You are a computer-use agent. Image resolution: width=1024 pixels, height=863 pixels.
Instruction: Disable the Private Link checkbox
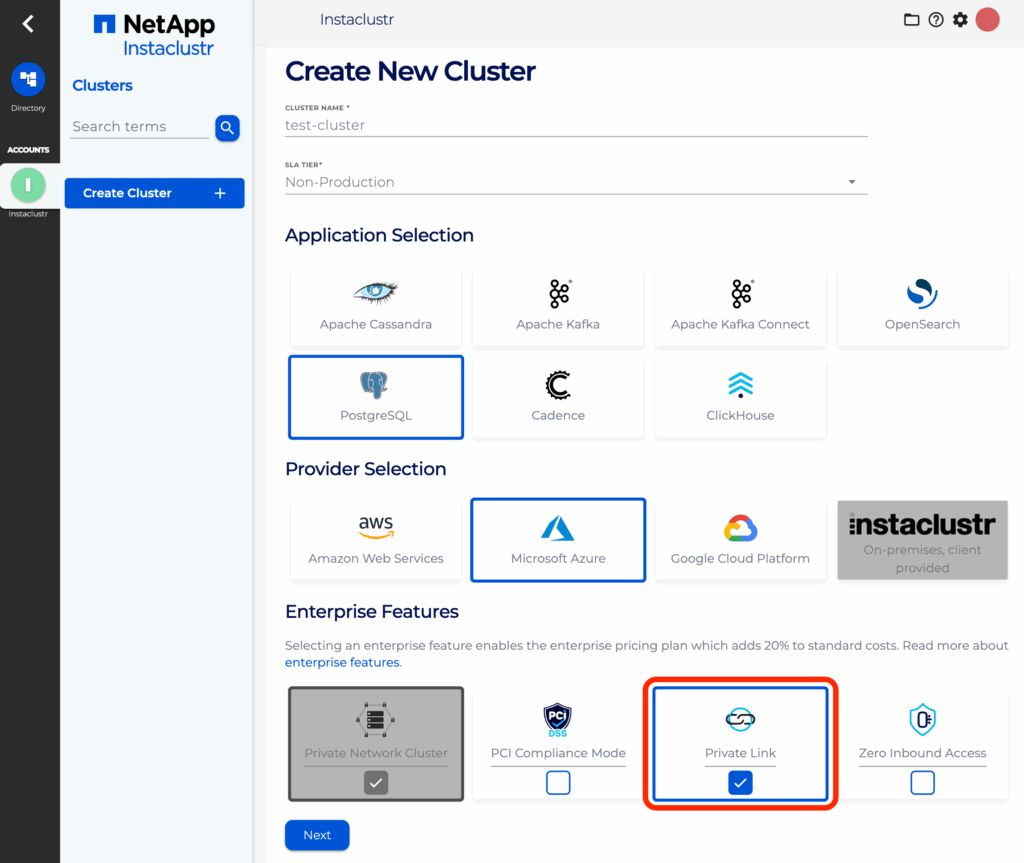[740, 783]
